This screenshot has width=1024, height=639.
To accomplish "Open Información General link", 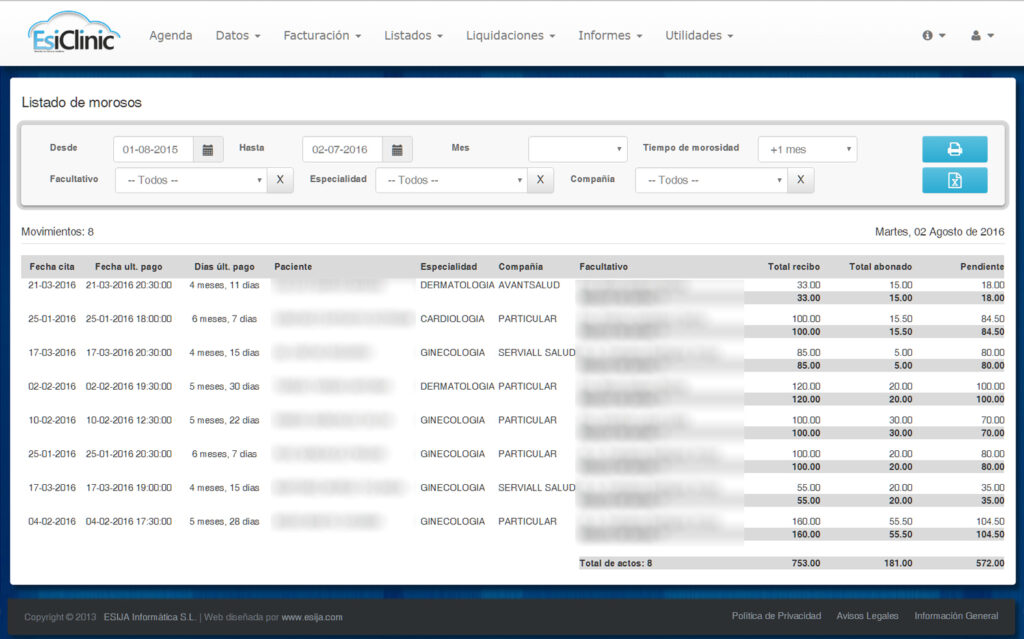I will 956,615.
